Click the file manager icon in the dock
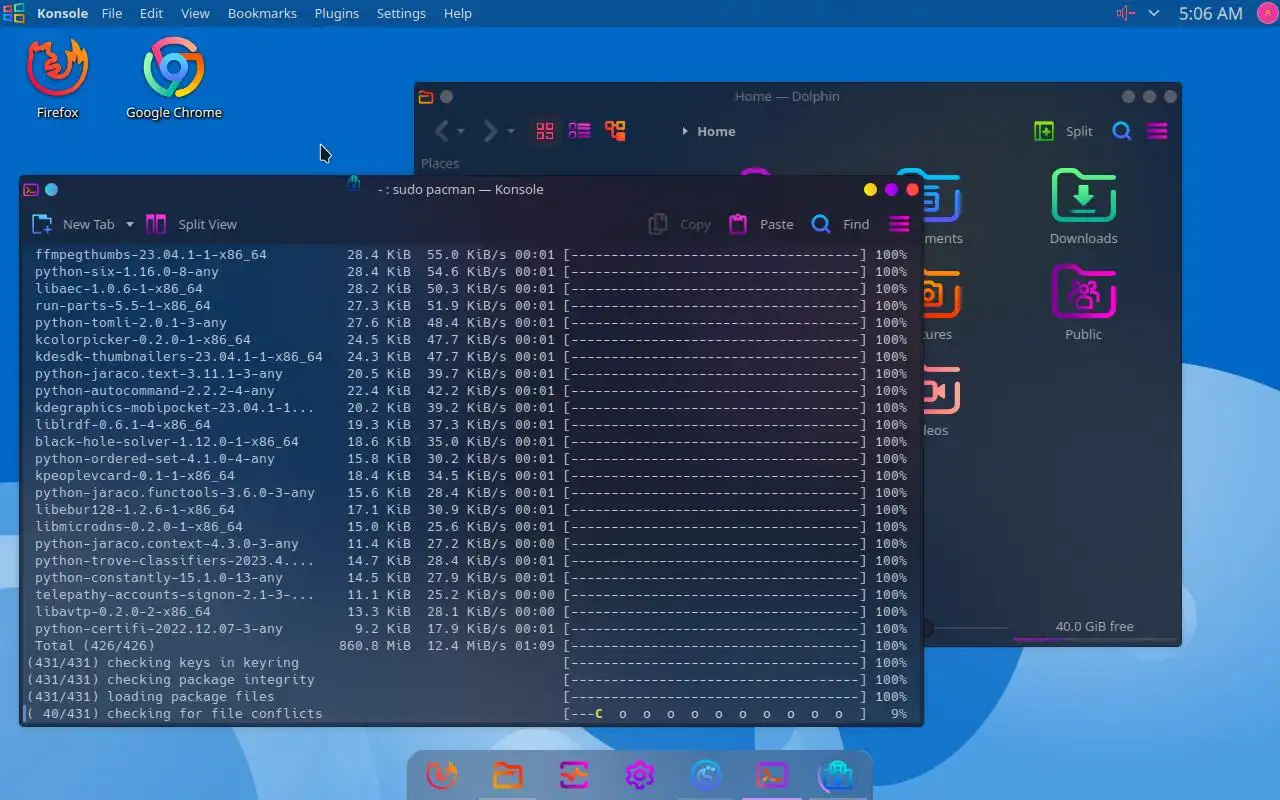 508,775
